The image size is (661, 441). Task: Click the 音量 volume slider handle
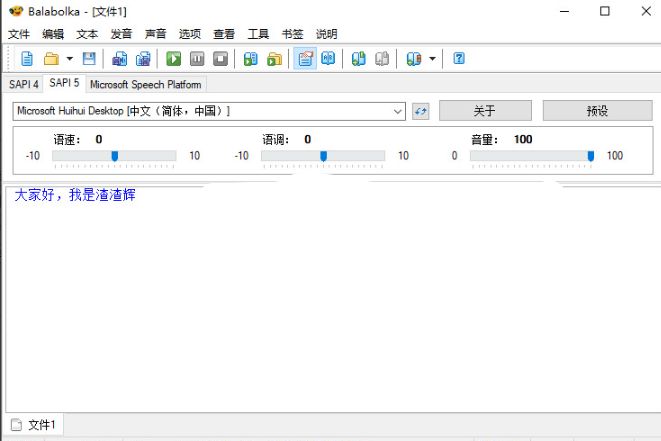pos(591,156)
